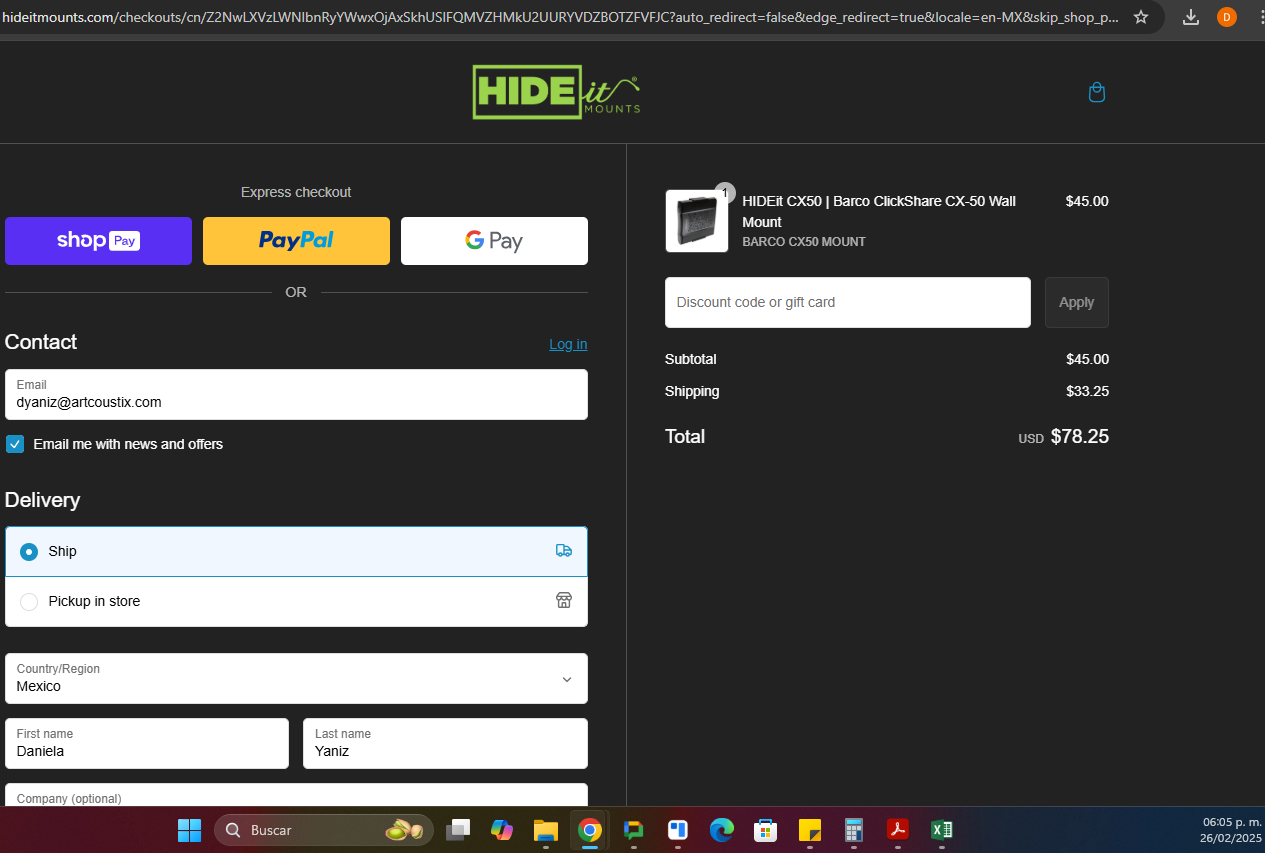1265x853 pixels.
Task: Launch Copilot from the taskbar
Action: tap(502, 830)
